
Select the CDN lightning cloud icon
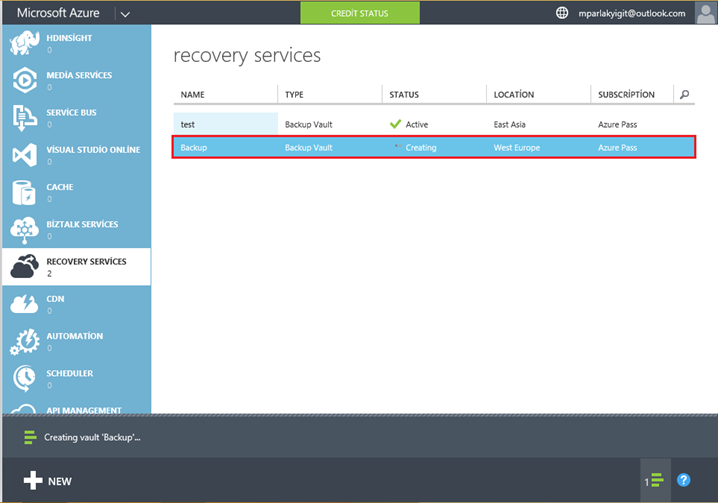(24, 304)
